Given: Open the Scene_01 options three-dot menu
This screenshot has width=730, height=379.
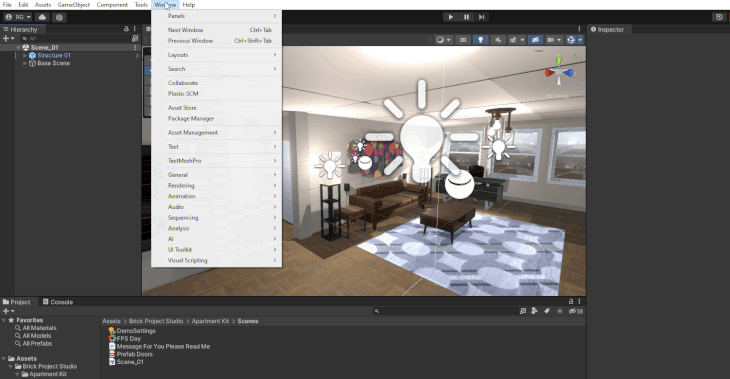Looking at the screenshot, I should click(x=135, y=47).
